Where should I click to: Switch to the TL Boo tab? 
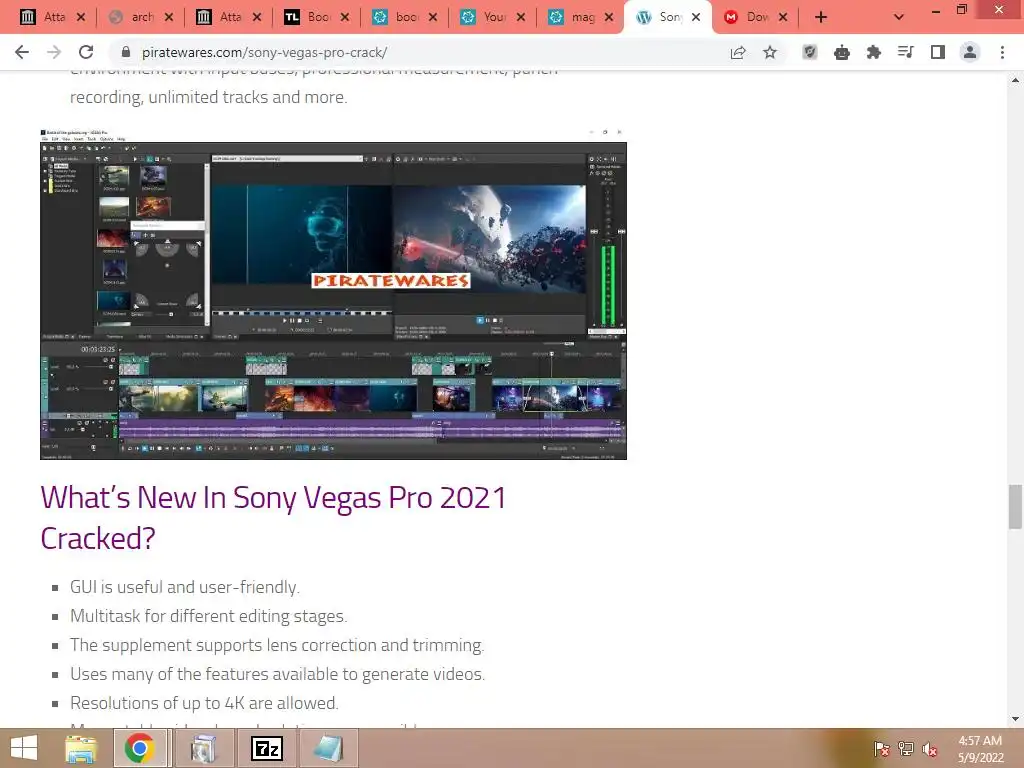[x=308, y=17]
